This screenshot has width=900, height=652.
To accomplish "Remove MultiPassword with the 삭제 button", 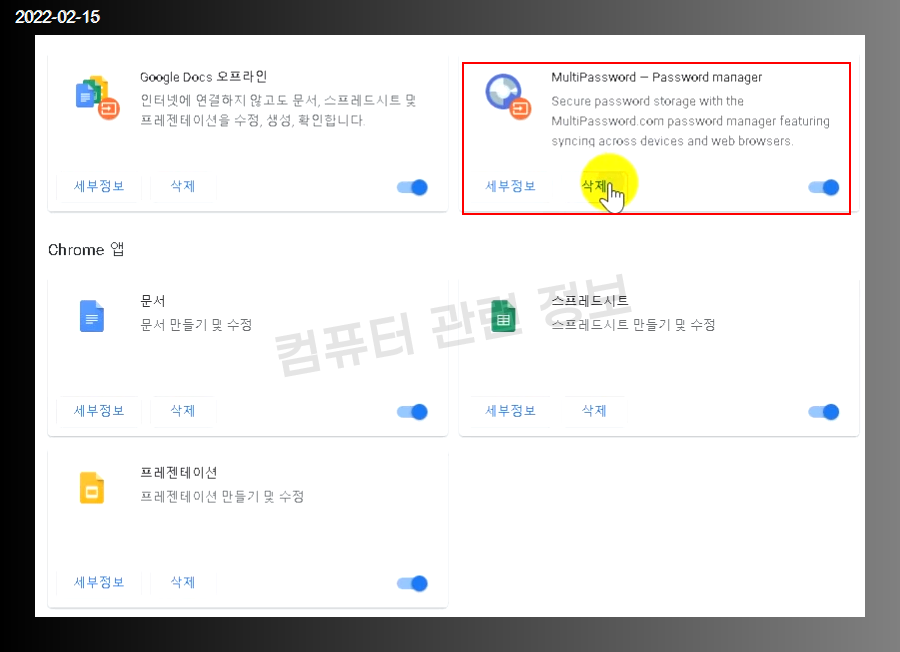I will (x=594, y=186).
